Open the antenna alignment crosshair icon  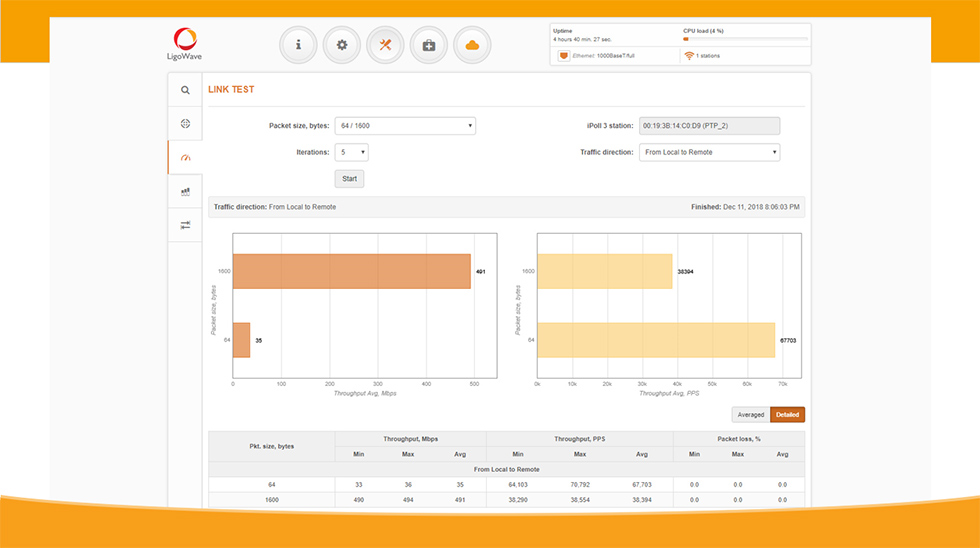(185, 124)
